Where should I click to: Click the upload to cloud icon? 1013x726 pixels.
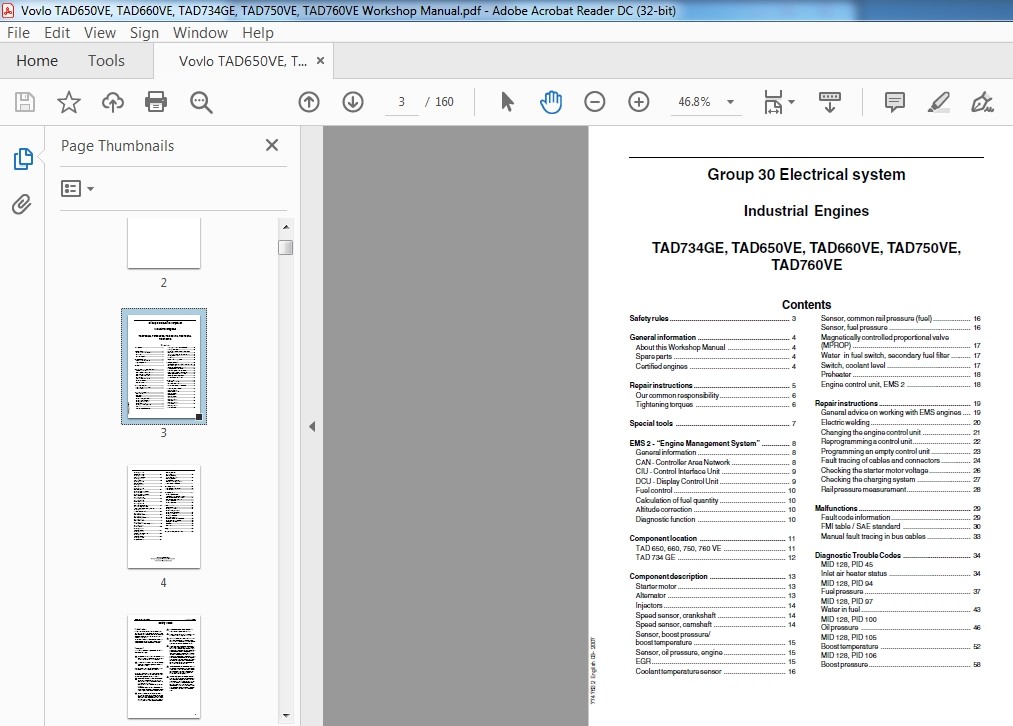[112, 102]
